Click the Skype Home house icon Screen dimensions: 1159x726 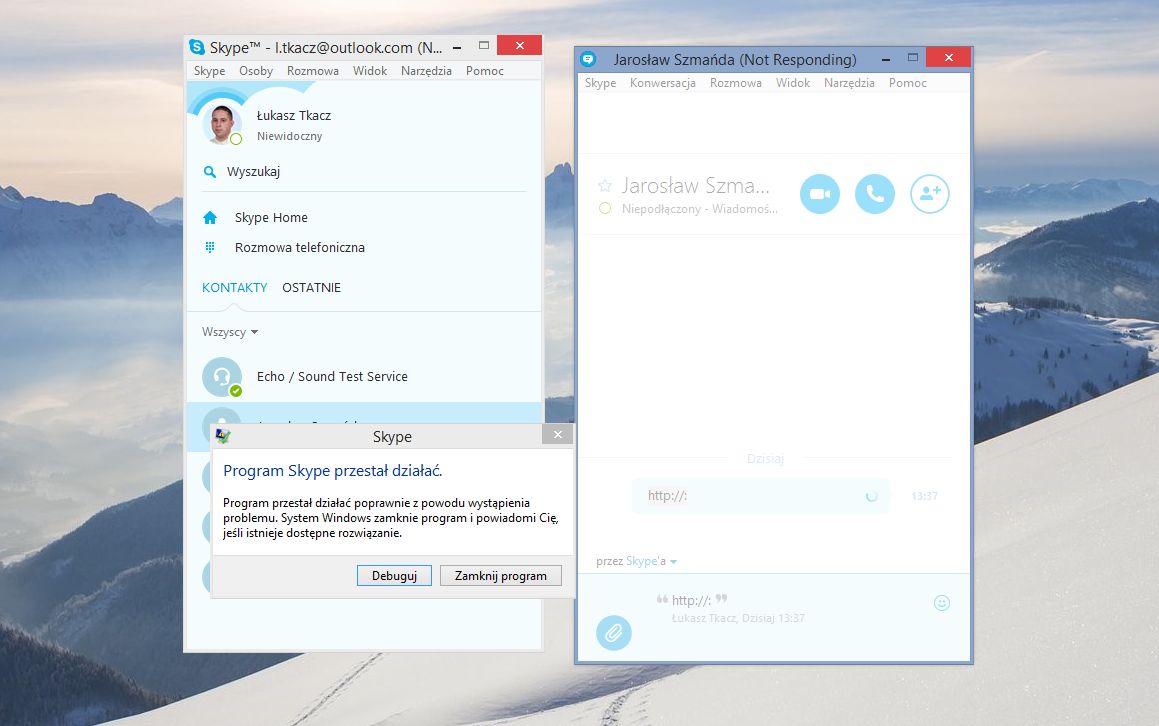coord(210,217)
